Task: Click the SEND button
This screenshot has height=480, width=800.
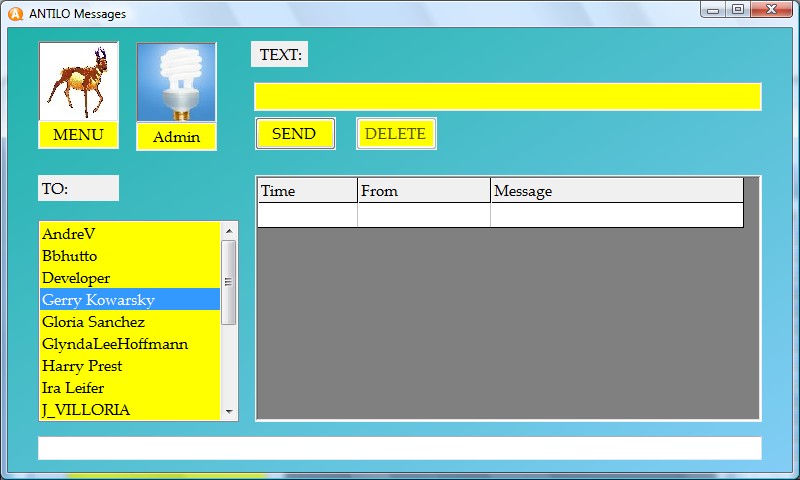Action: point(294,134)
